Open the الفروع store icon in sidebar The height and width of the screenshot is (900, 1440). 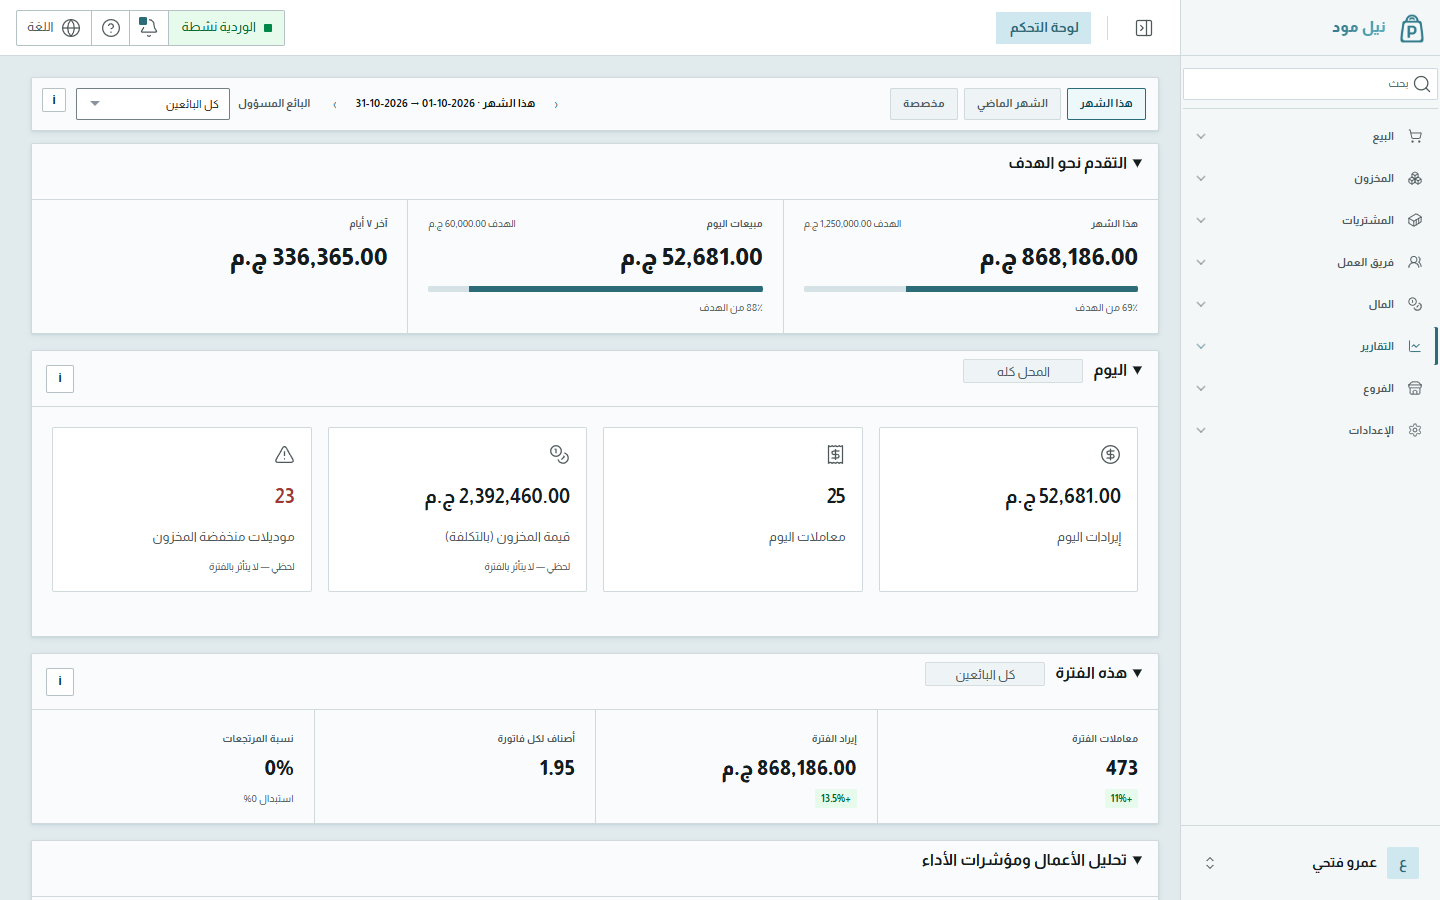click(1415, 388)
